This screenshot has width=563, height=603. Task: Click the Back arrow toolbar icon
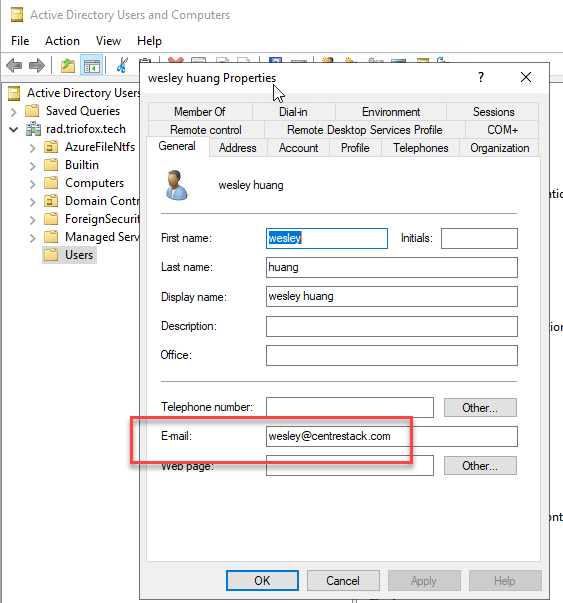(14, 65)
